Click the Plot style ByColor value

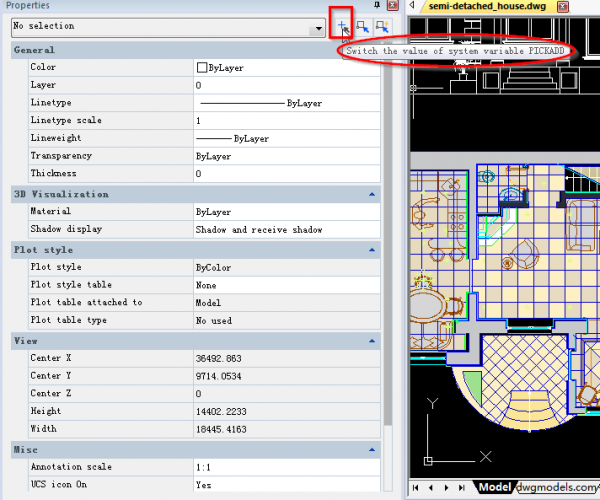(x=287, y=267)
